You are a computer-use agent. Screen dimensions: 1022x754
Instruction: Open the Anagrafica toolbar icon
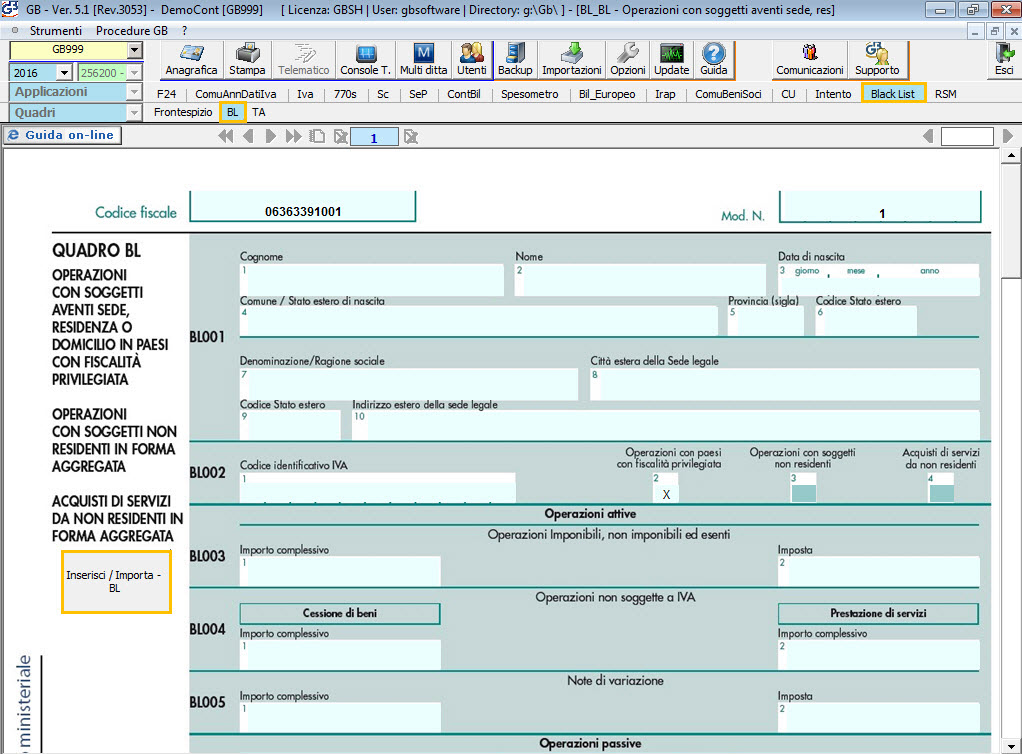click(x=191, y=60)
